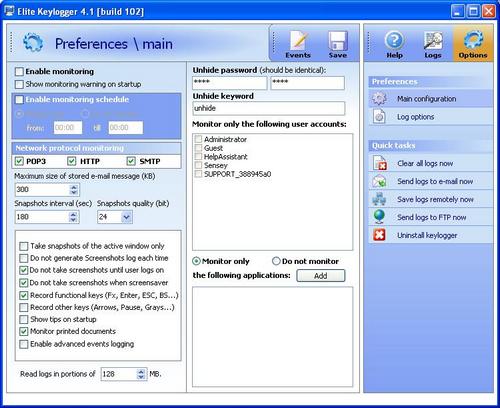
Task: Toggle Do not take screenshots until user logs on
Action: point(24,270)
